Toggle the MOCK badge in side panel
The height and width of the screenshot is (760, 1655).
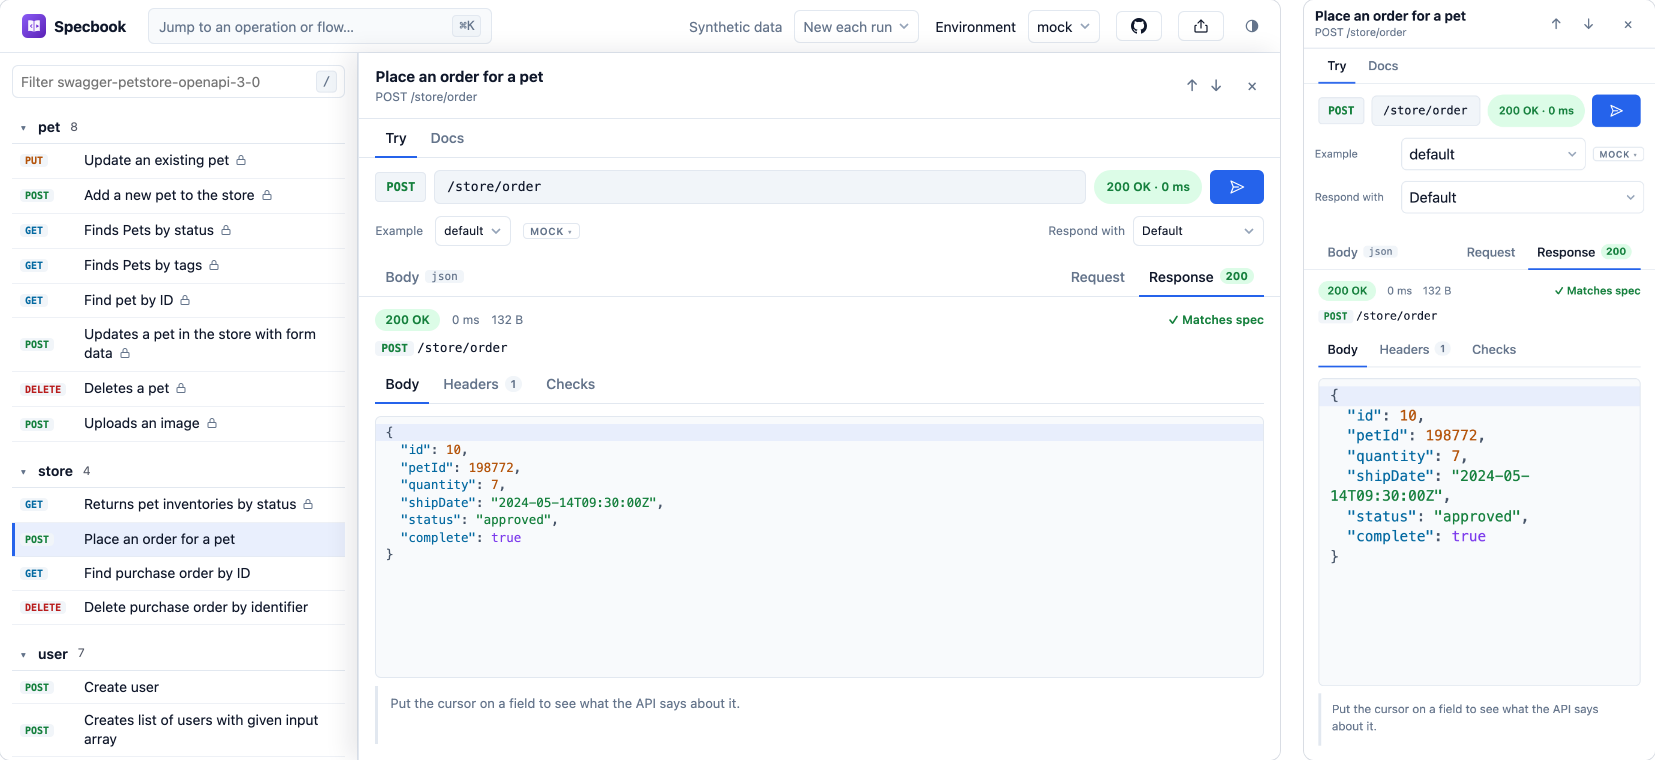click(1618, 154)
